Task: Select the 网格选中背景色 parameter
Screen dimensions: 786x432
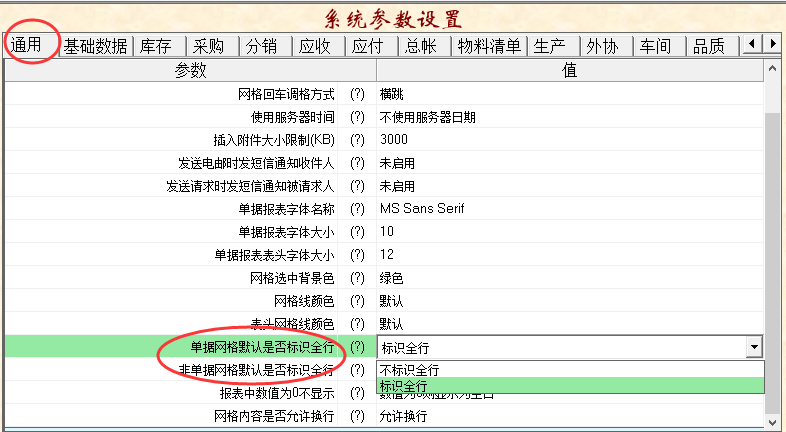Action: [x=292, y=278]
